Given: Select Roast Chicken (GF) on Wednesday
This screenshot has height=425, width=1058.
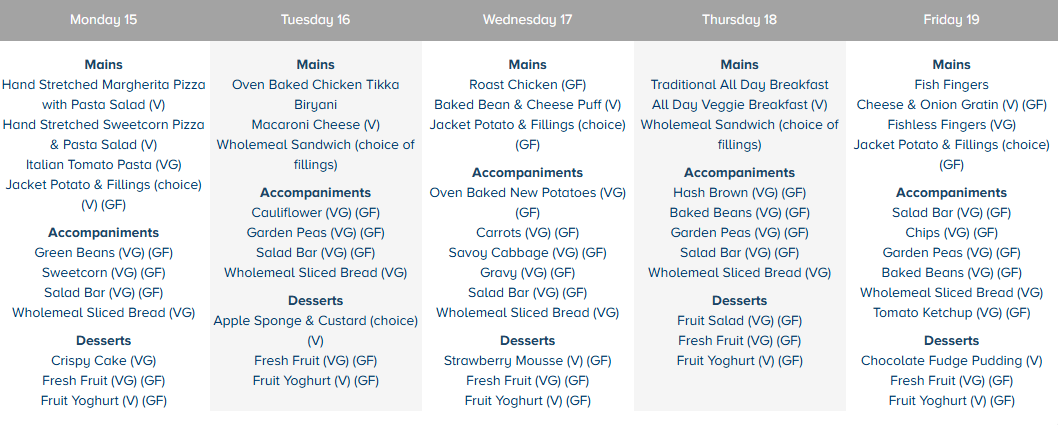Looking at the screenshot, I should pos(527,85).
